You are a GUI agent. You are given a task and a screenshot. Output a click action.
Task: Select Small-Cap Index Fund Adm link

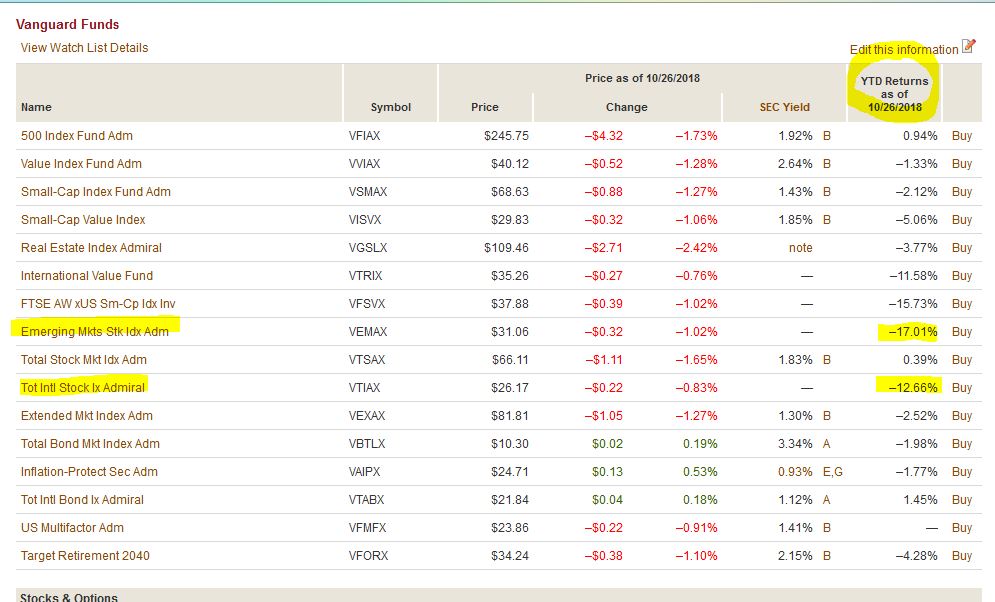[x=96, y=192]
